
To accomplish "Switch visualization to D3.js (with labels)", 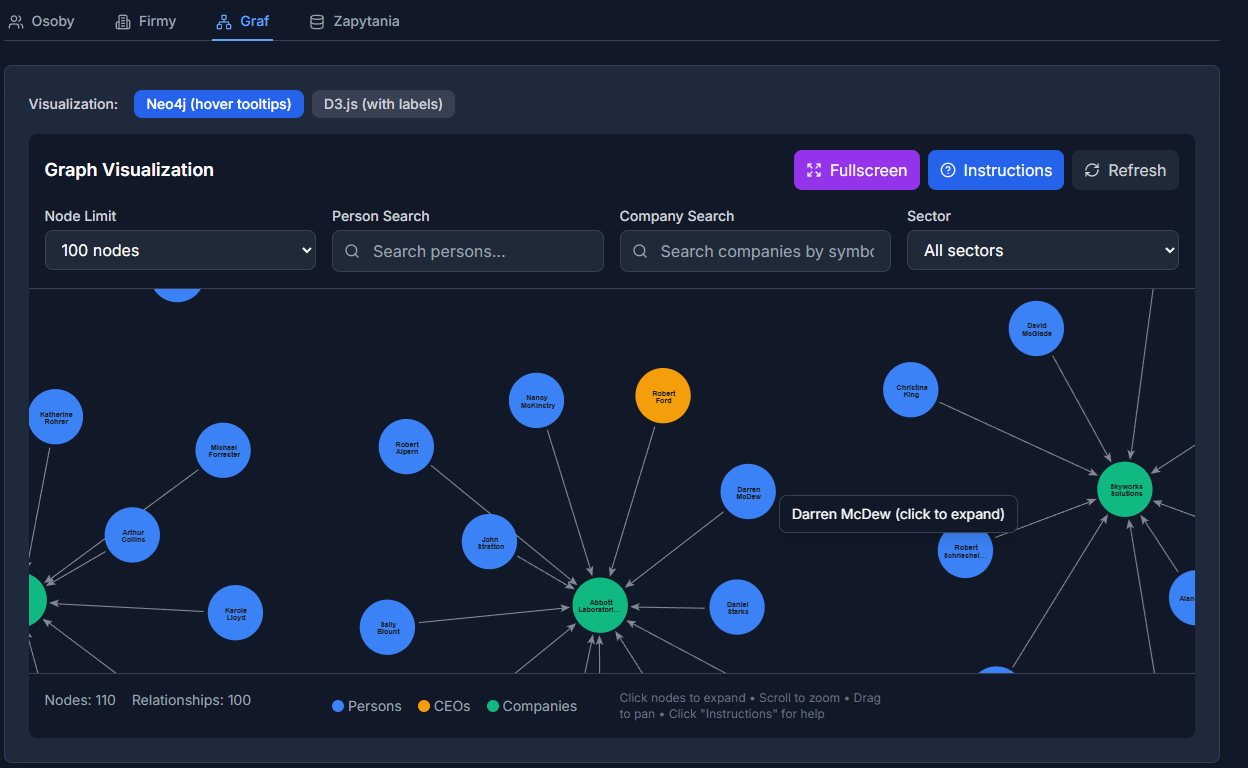I will [x=383, y=104].
